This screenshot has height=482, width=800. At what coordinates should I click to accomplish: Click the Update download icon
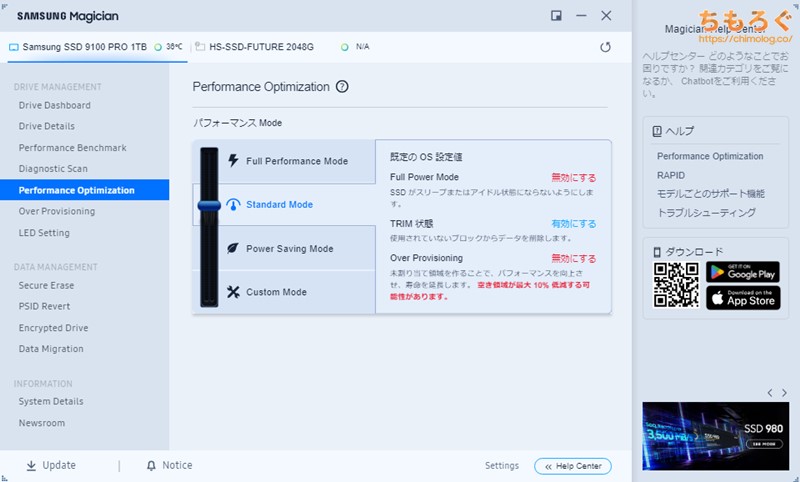point(31,466)
